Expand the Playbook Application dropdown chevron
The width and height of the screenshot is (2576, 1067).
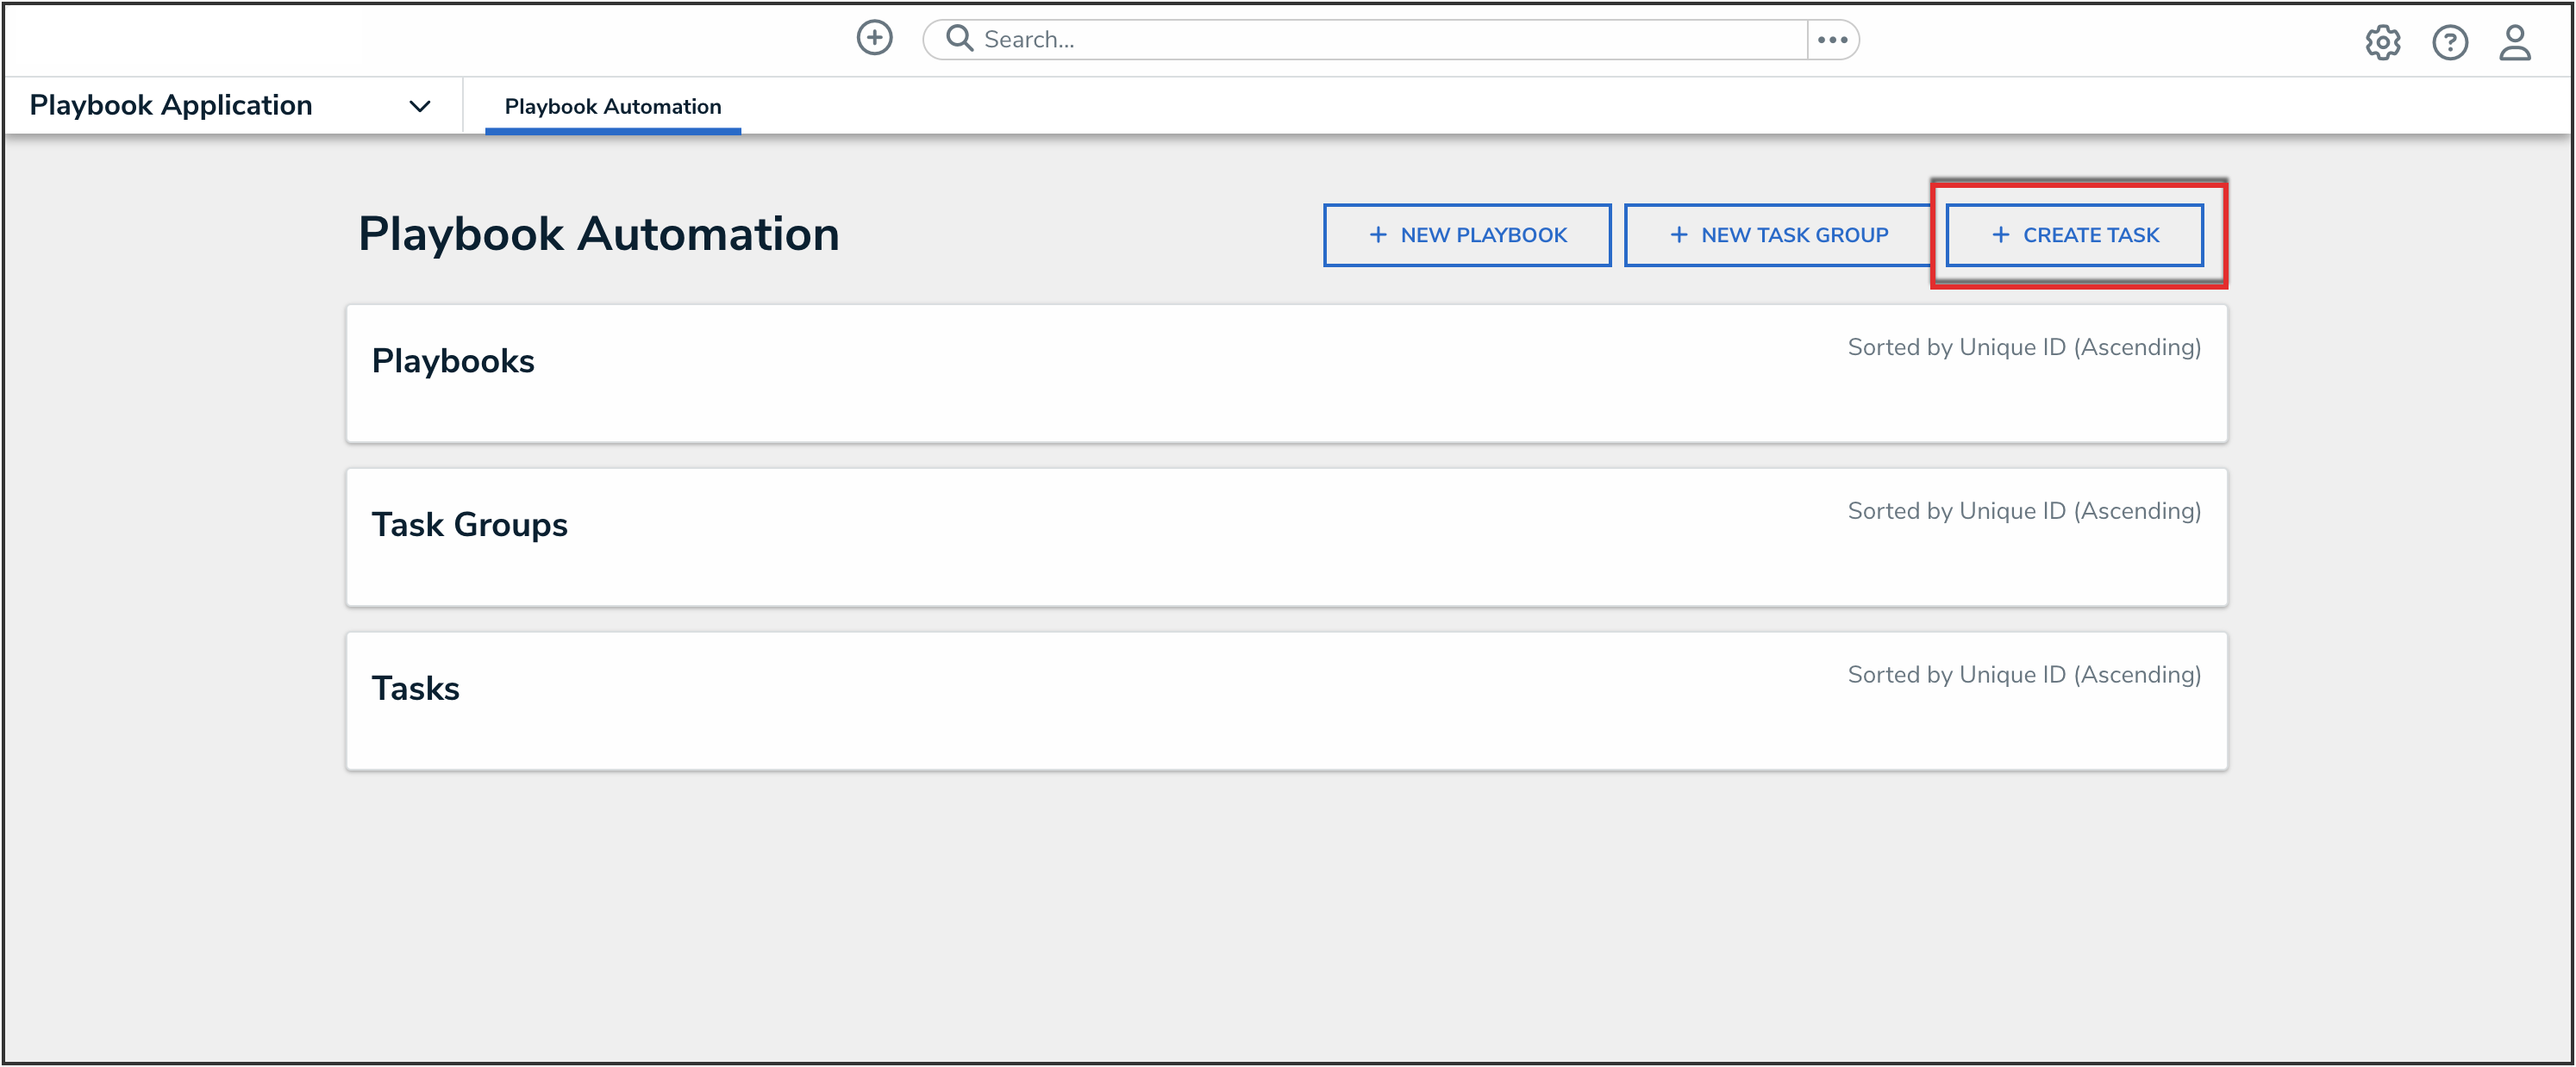[x=420, y=106]
